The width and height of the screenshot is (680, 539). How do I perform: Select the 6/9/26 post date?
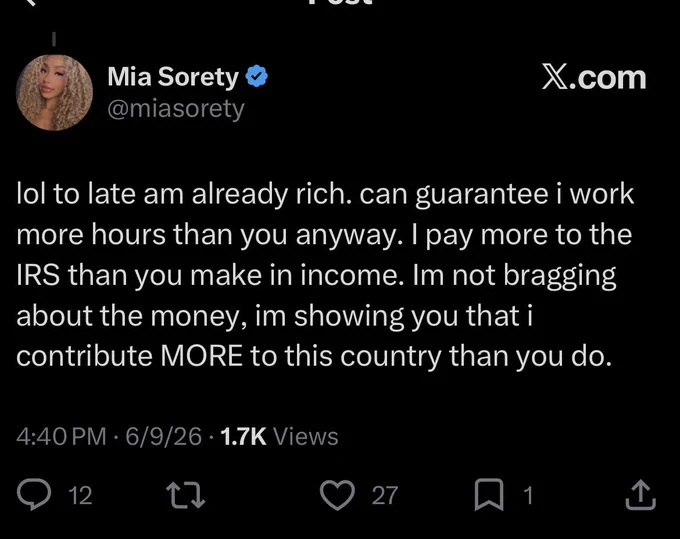(x=163, y=436)
